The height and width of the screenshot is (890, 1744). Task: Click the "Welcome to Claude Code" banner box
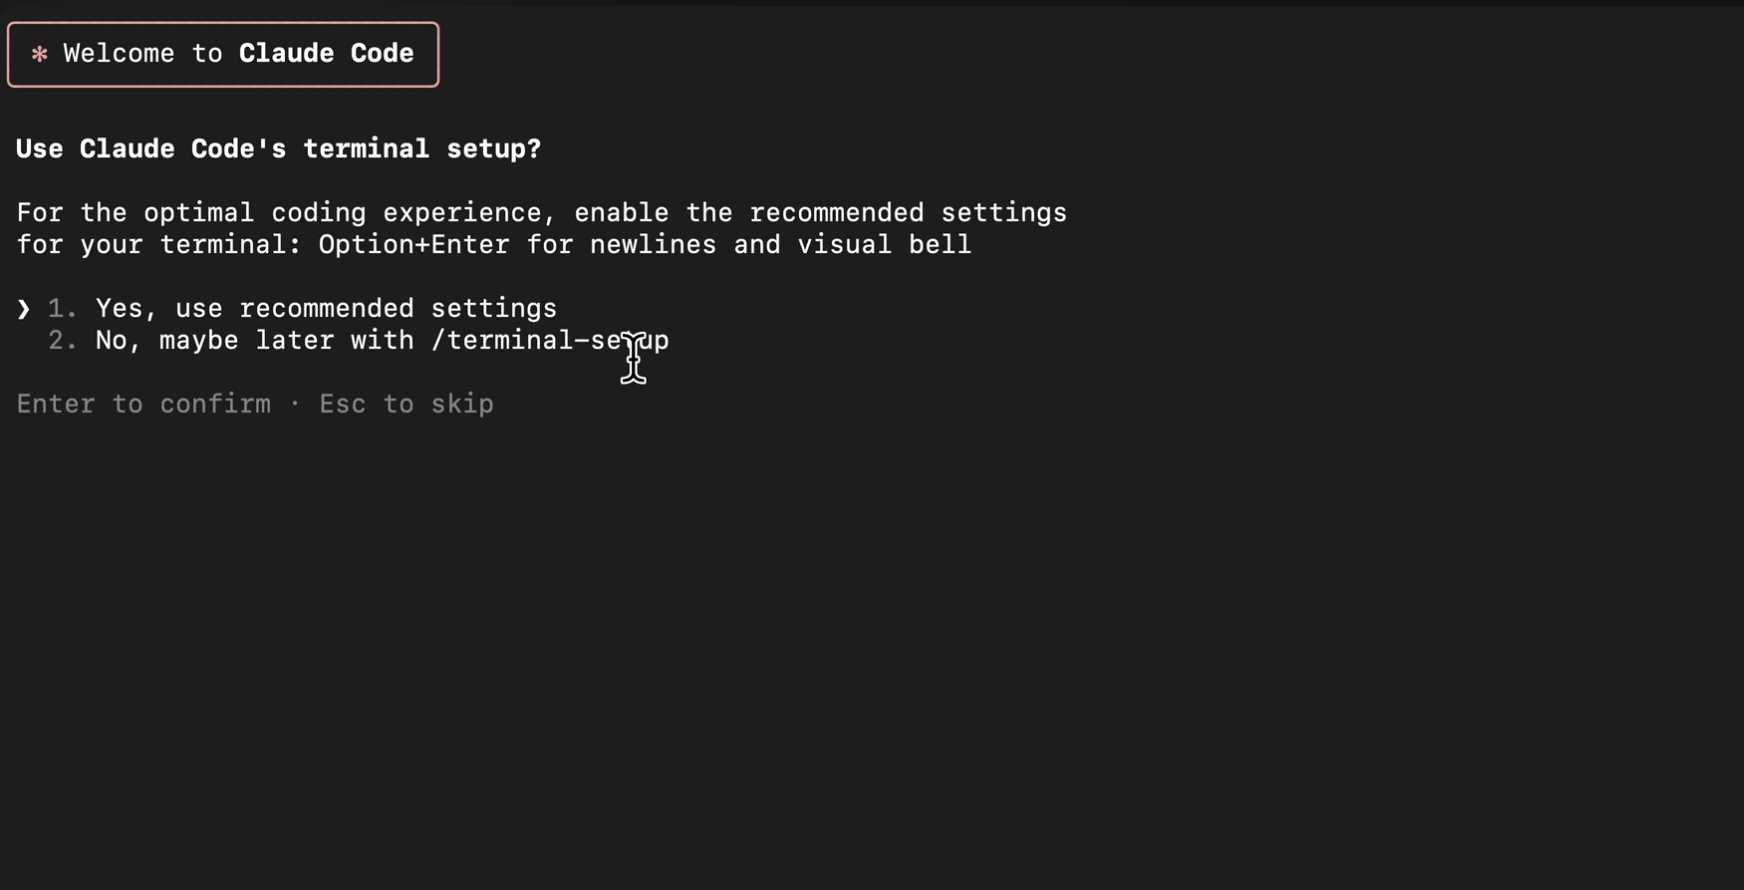coord(223,54)
